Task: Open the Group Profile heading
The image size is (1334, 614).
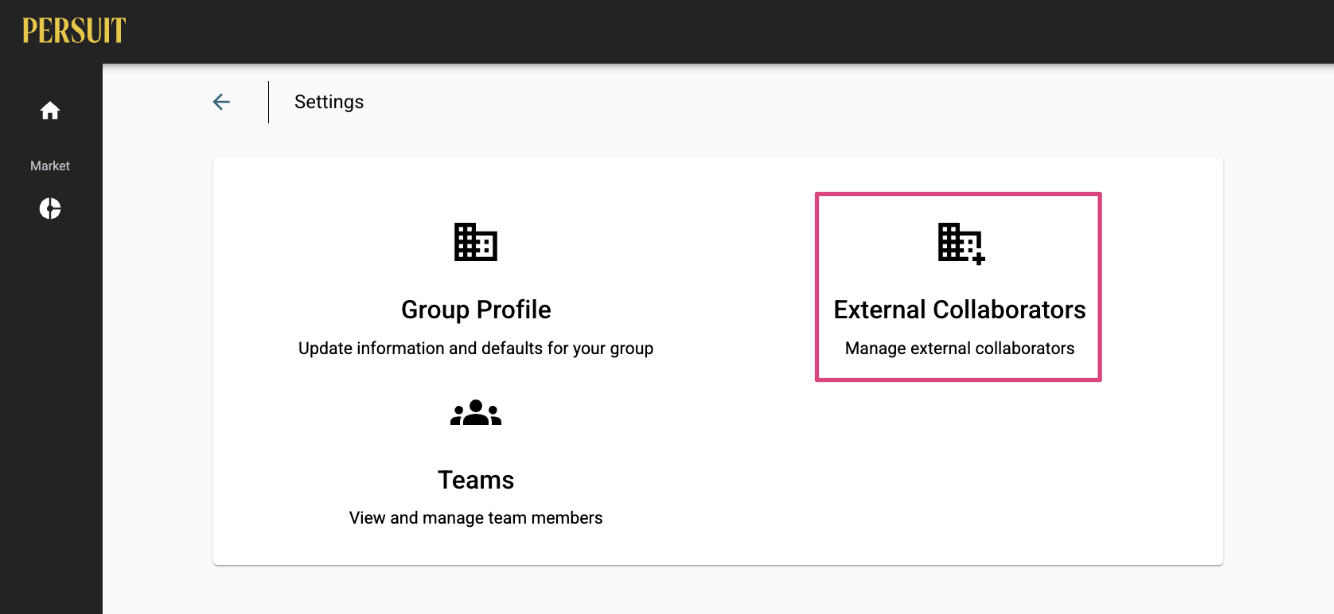Action: (476, 310)
